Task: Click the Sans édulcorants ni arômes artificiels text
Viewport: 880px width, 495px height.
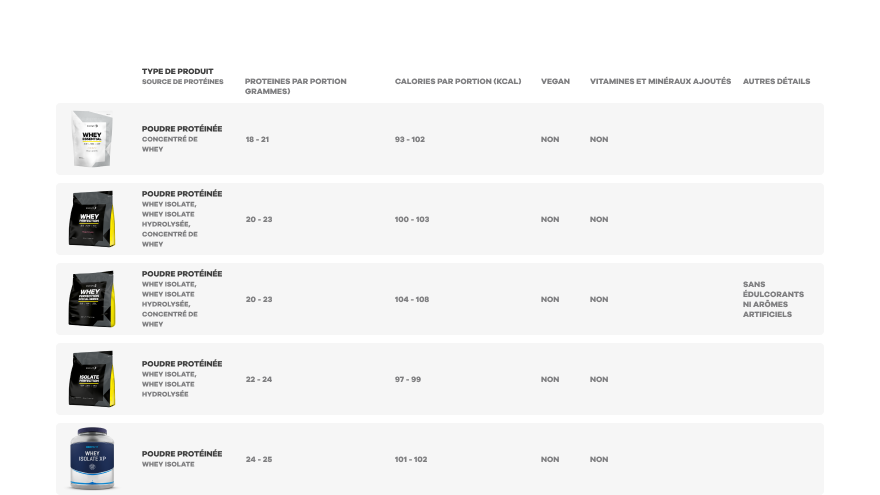Action: click(773, 299)
